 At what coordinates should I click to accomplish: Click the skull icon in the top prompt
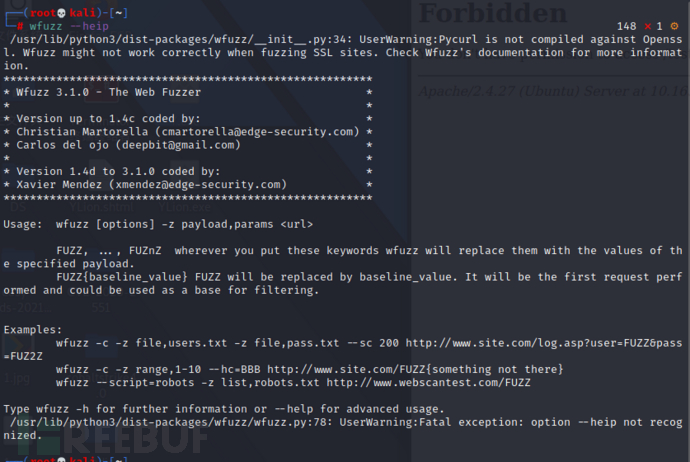61,13
